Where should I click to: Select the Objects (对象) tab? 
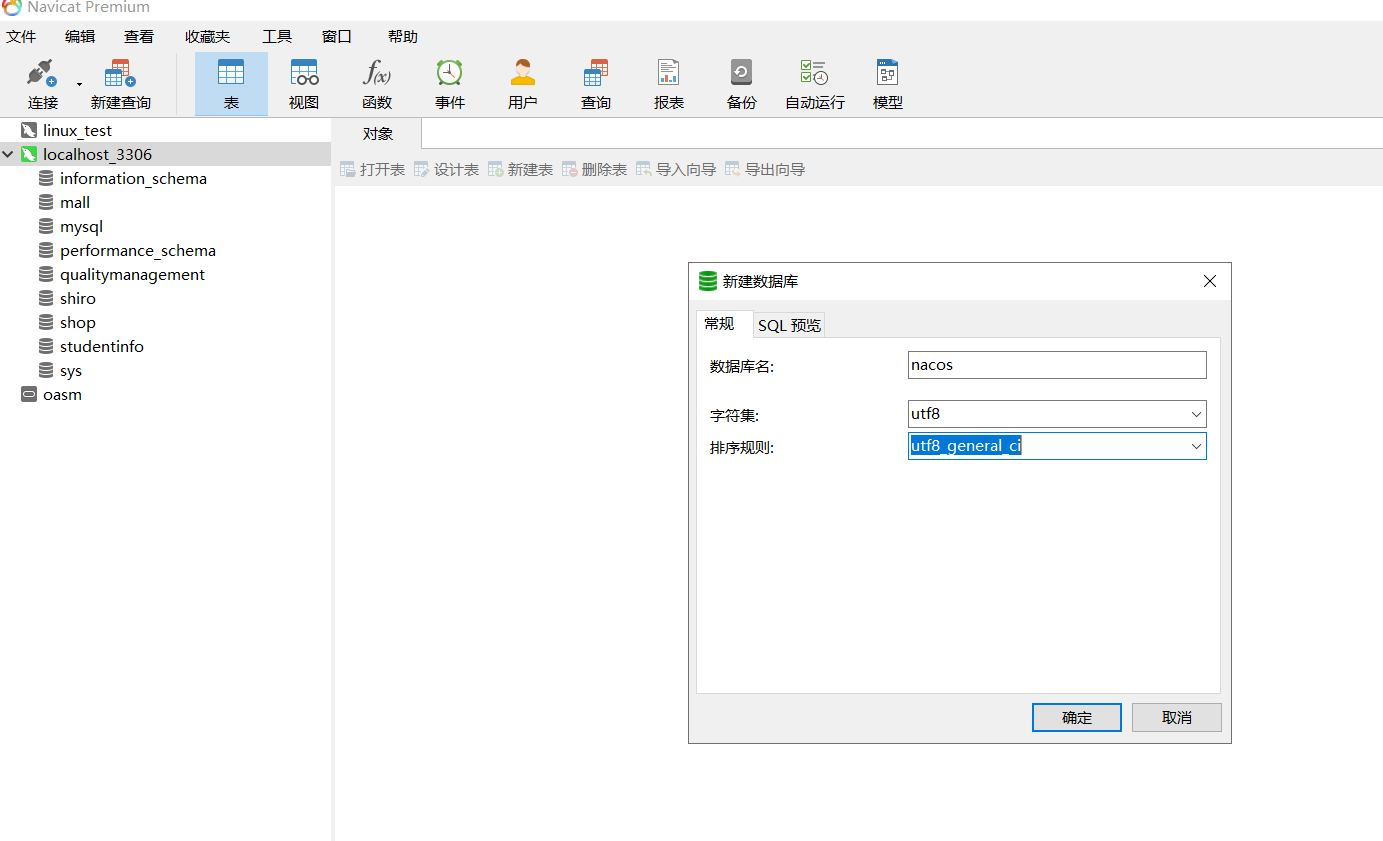(378, 134)
